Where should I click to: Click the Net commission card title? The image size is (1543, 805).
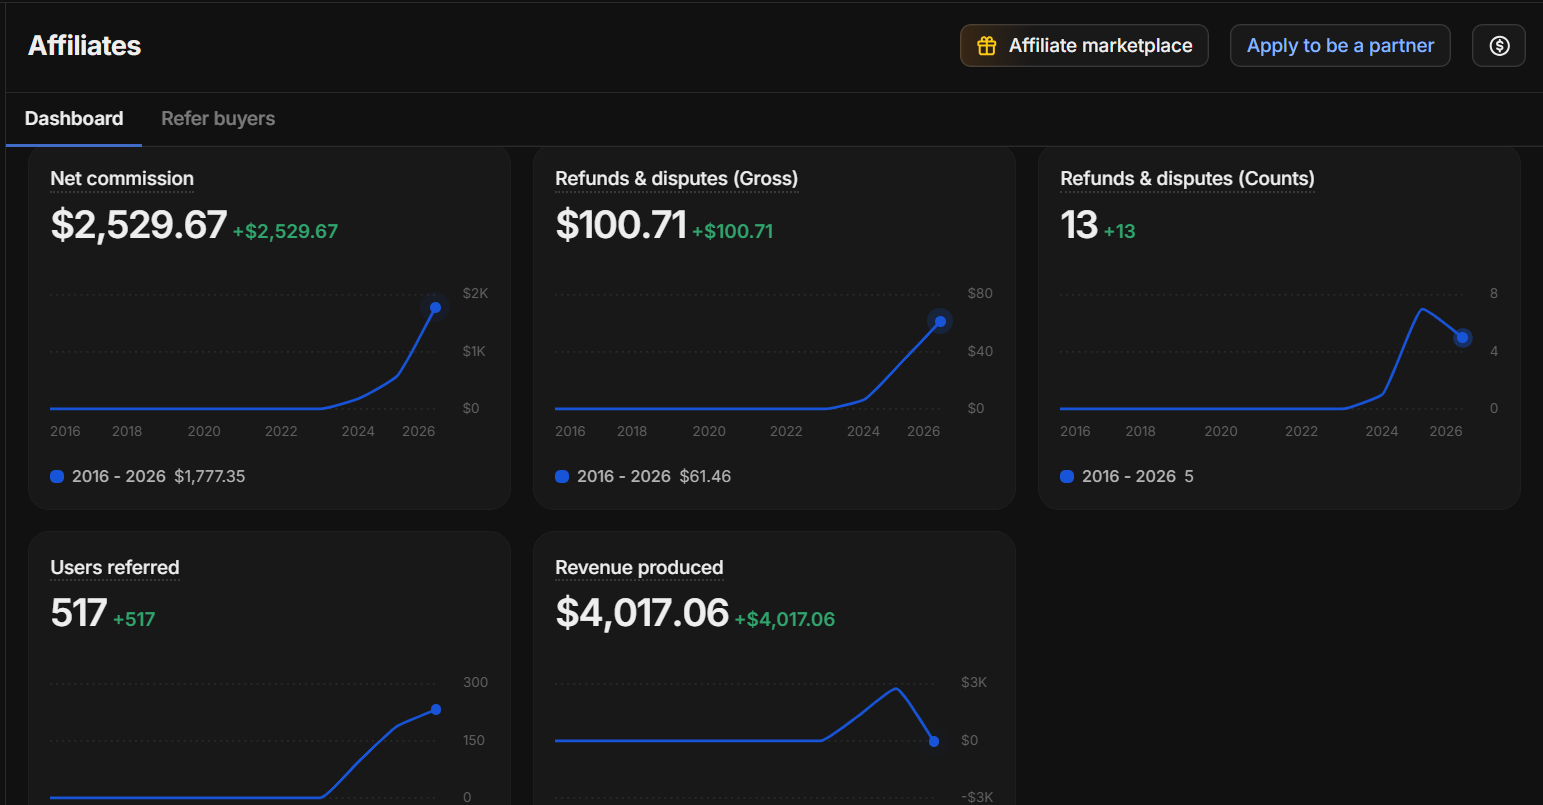coord(122,179)
